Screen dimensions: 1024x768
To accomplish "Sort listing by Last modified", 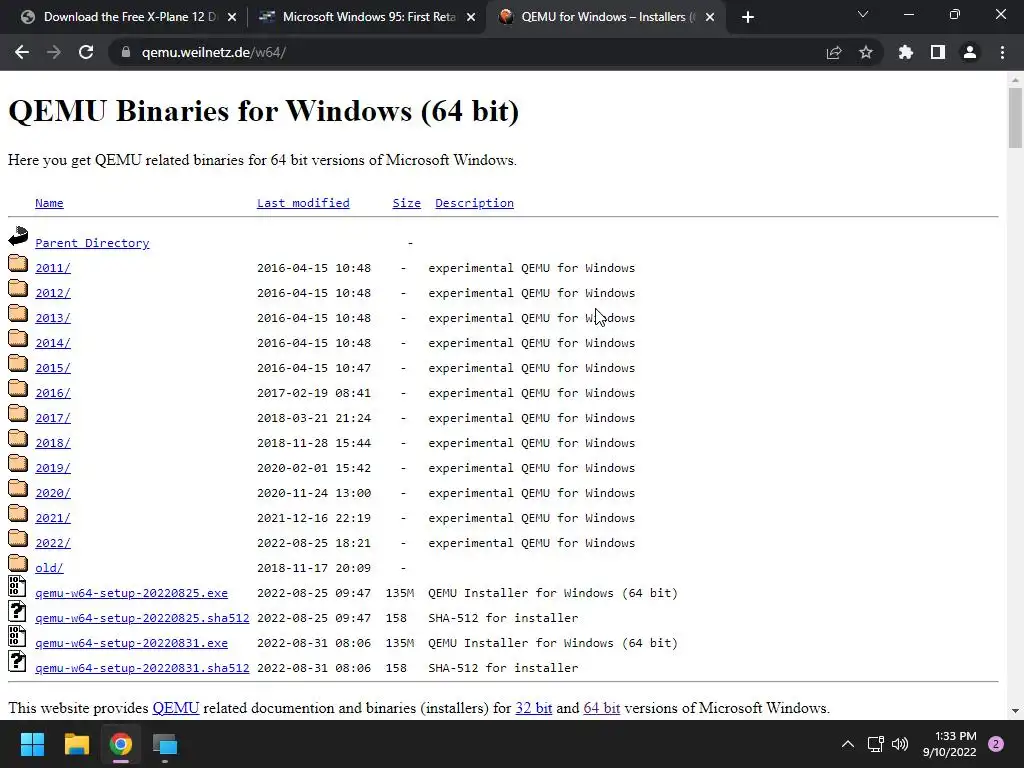I will (303, 203).
